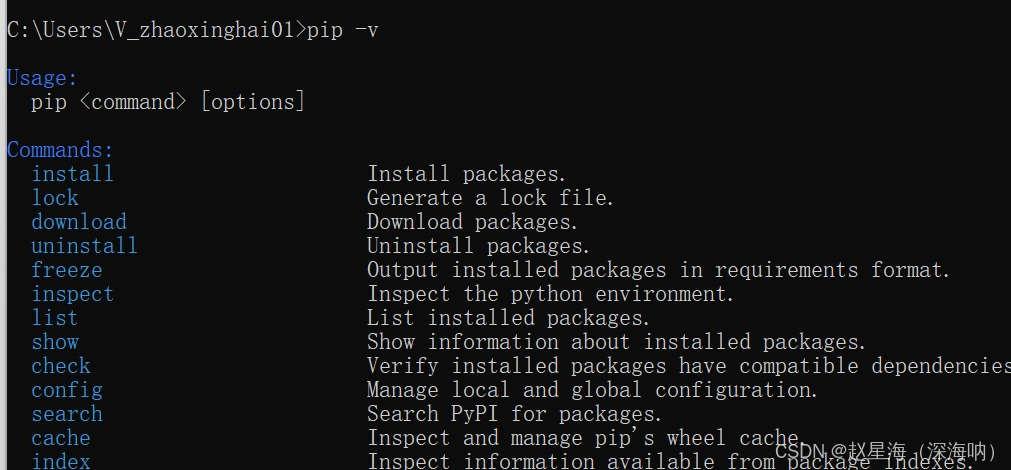Select the 'download' command word

[x=79, y=222]
